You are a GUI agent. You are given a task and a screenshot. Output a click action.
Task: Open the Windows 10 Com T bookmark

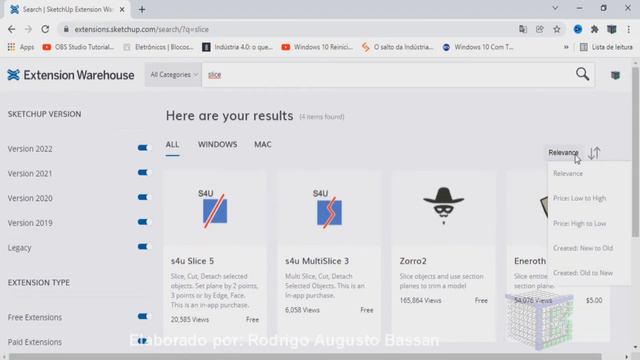pos(478,47)
